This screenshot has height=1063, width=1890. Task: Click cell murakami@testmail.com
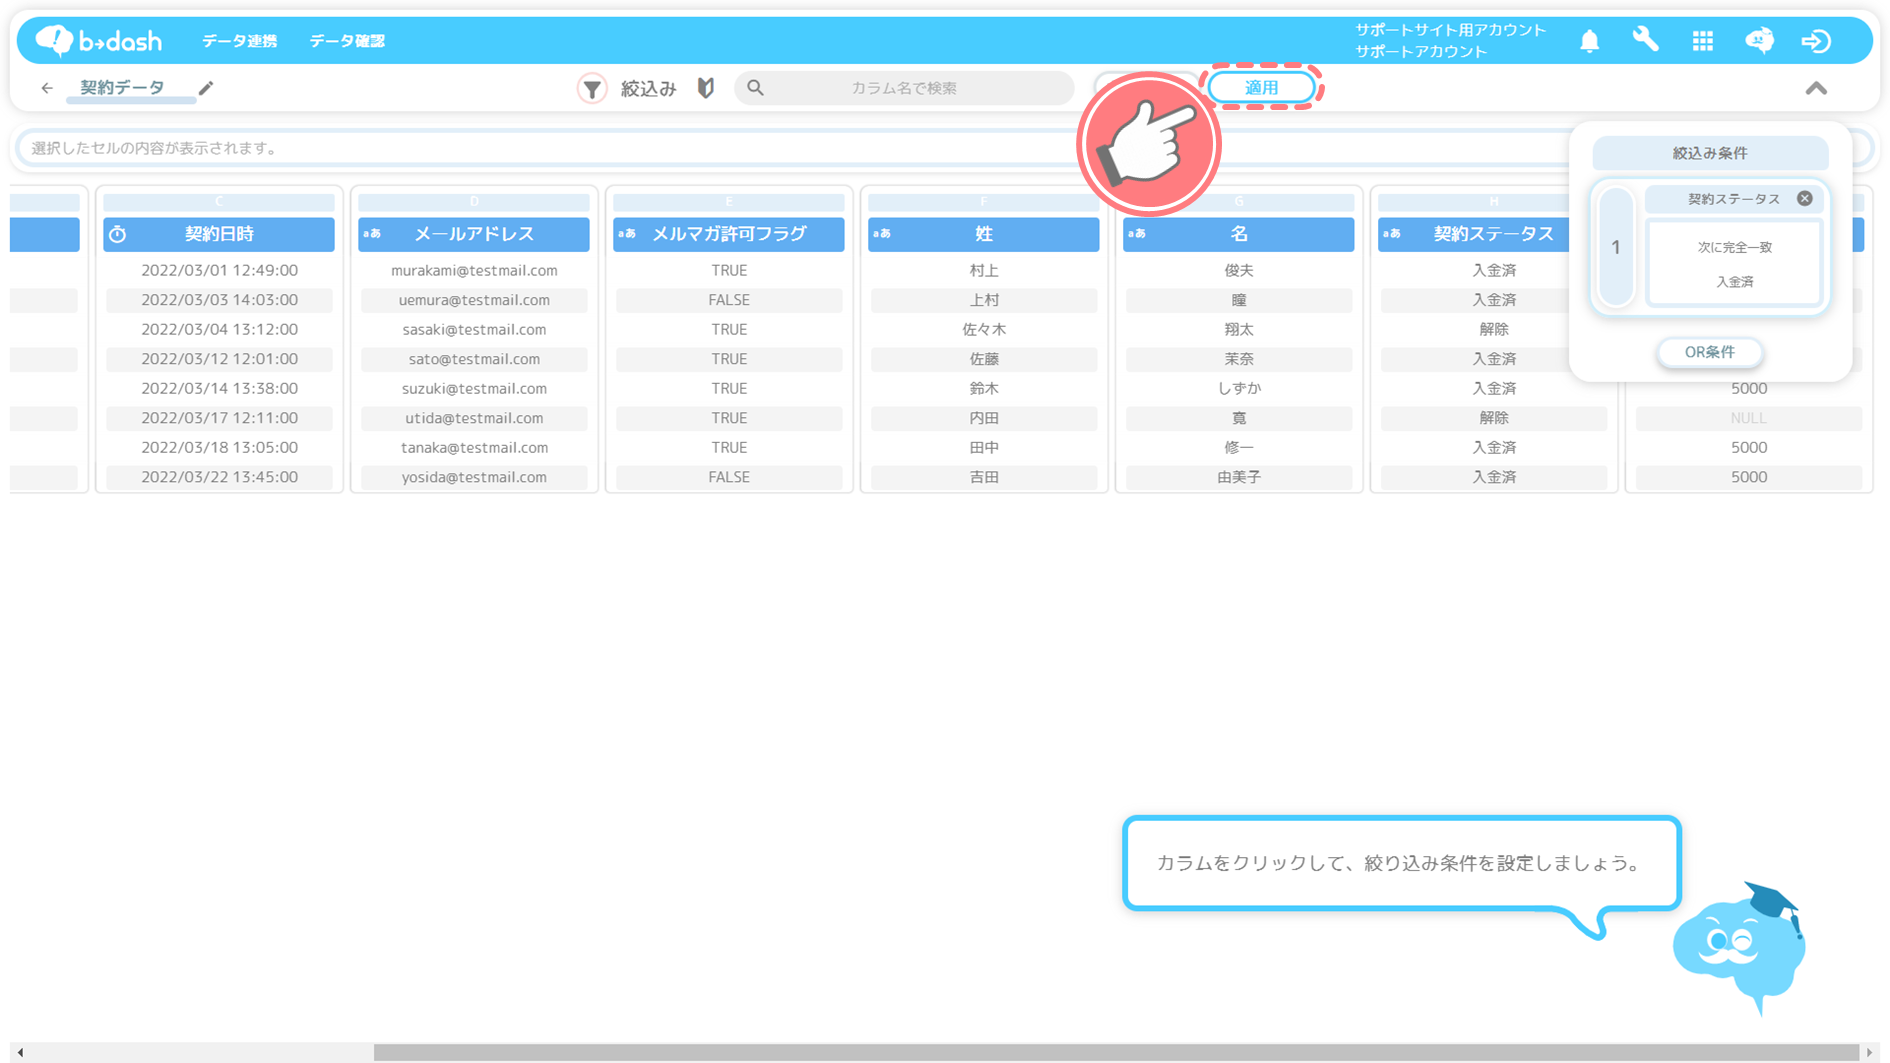pos(474,270)
